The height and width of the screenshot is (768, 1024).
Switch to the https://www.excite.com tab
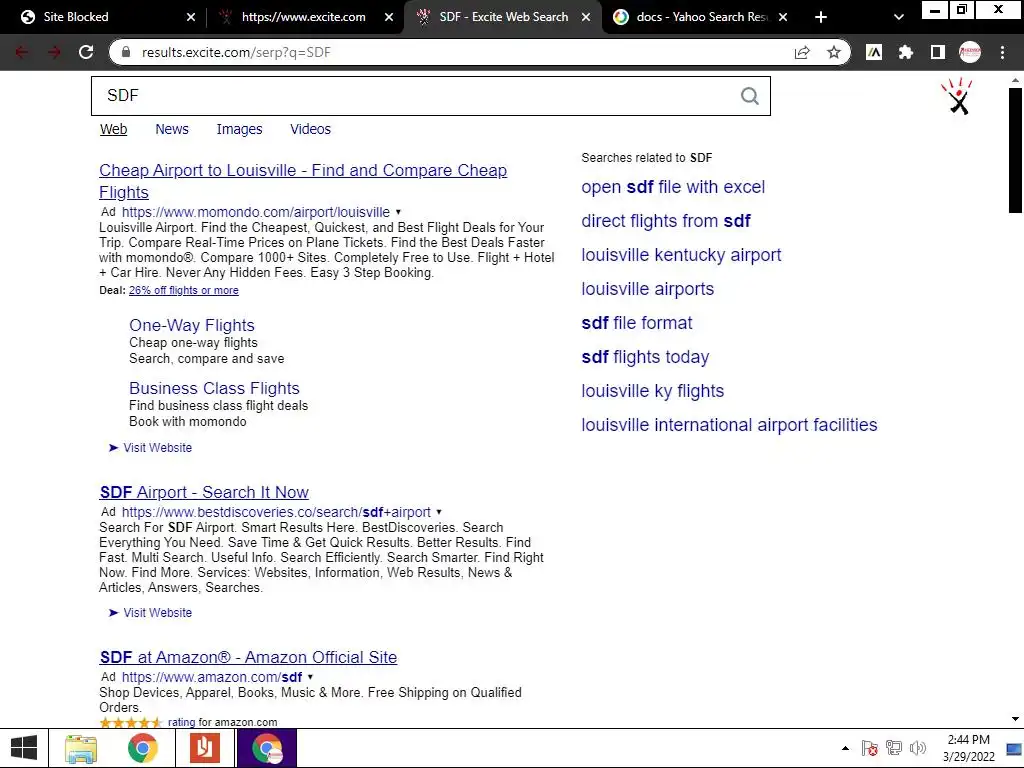303,17
